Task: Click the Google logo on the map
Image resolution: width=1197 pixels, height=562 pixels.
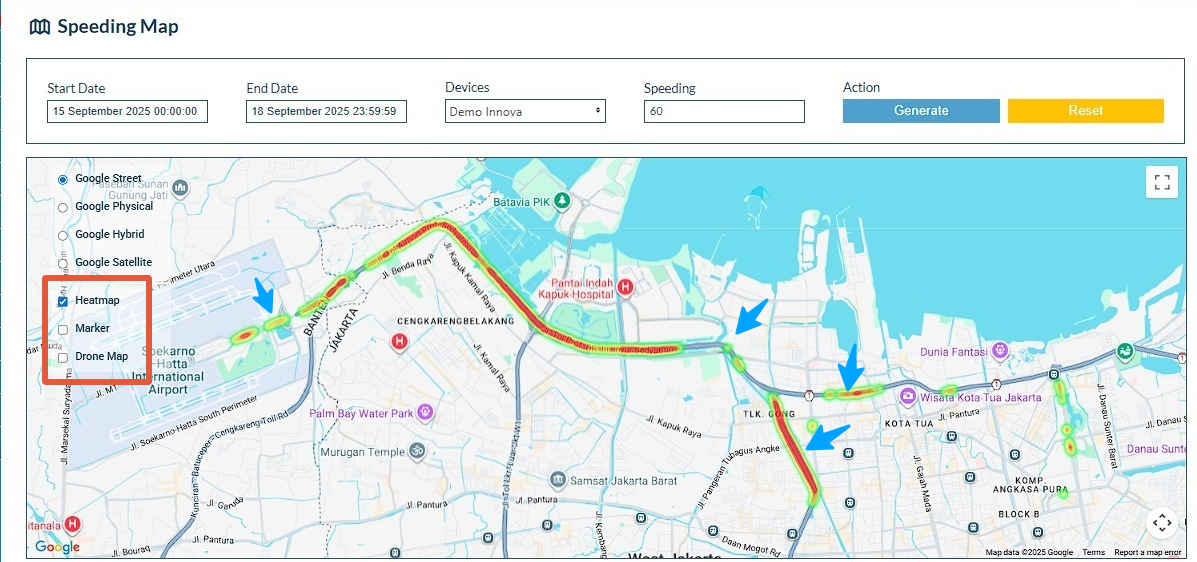Action: pos(57,546)
